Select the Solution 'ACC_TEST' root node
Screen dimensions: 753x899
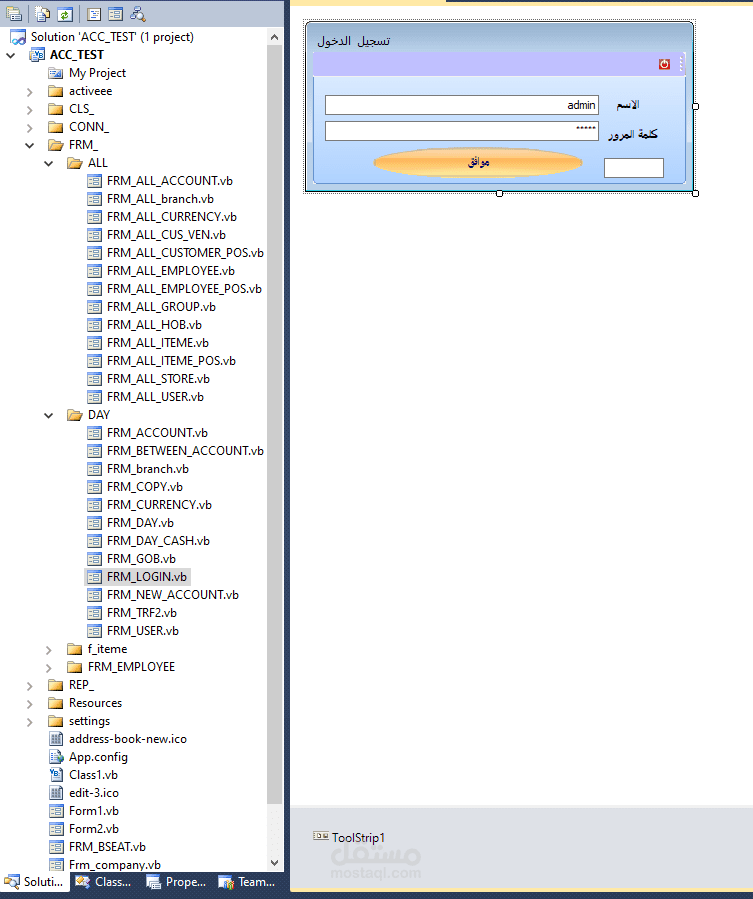pyautogui.click(x=112, y=37)
